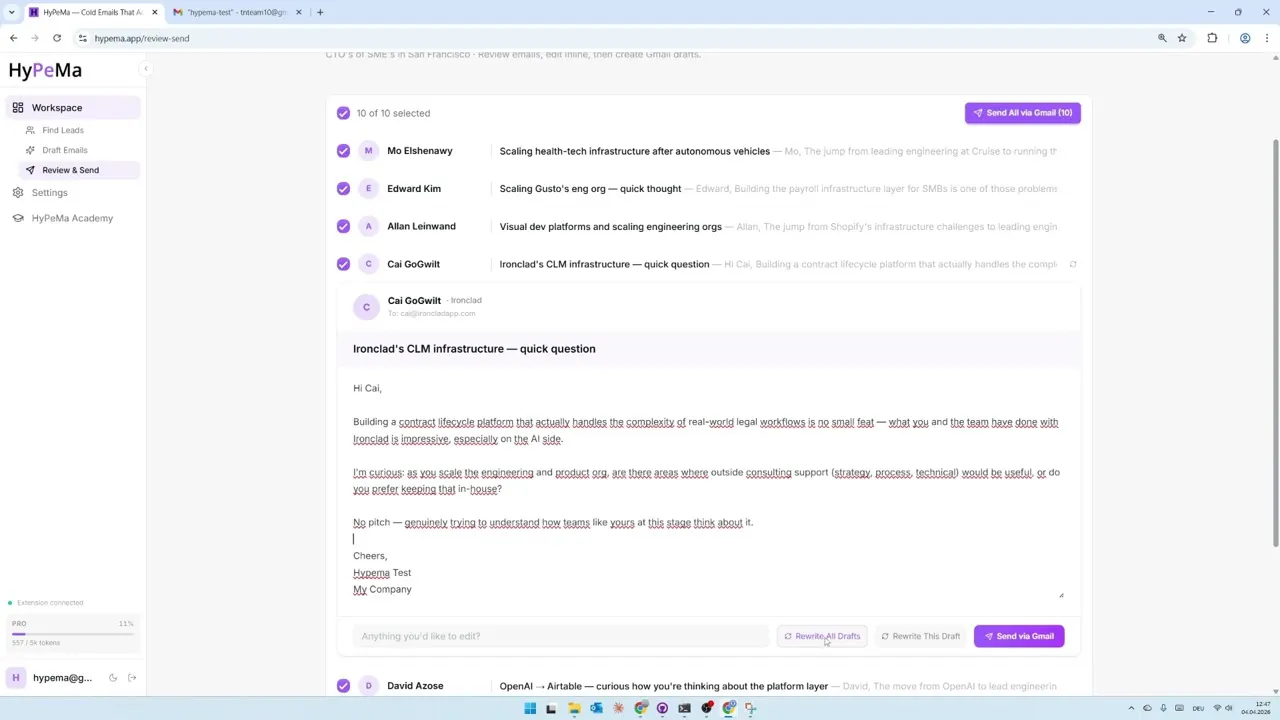Click the H account avatar in sidebar
This screenshot has height=720, width=1280.
coord(16,678)
